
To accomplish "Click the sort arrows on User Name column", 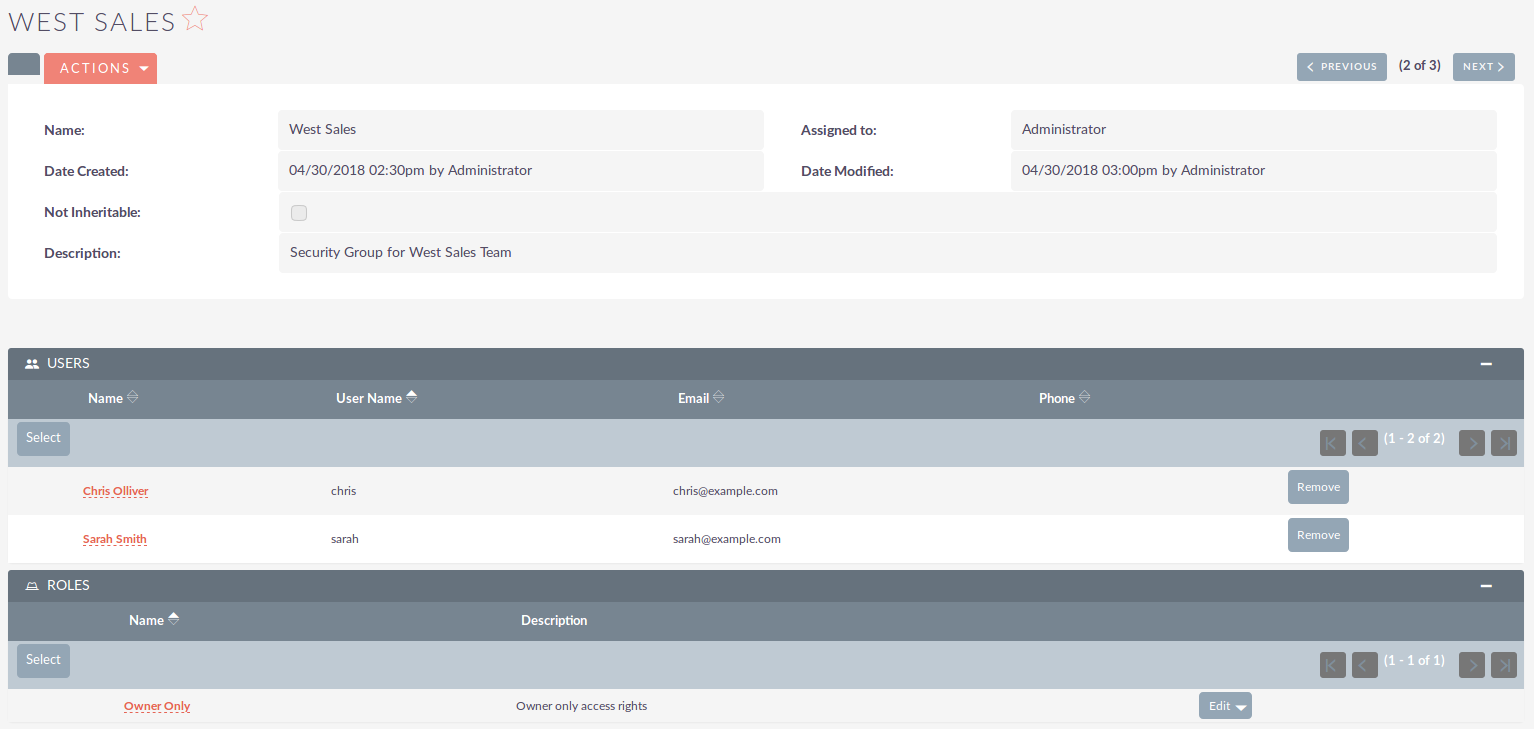I will click(x=410, y=396).
